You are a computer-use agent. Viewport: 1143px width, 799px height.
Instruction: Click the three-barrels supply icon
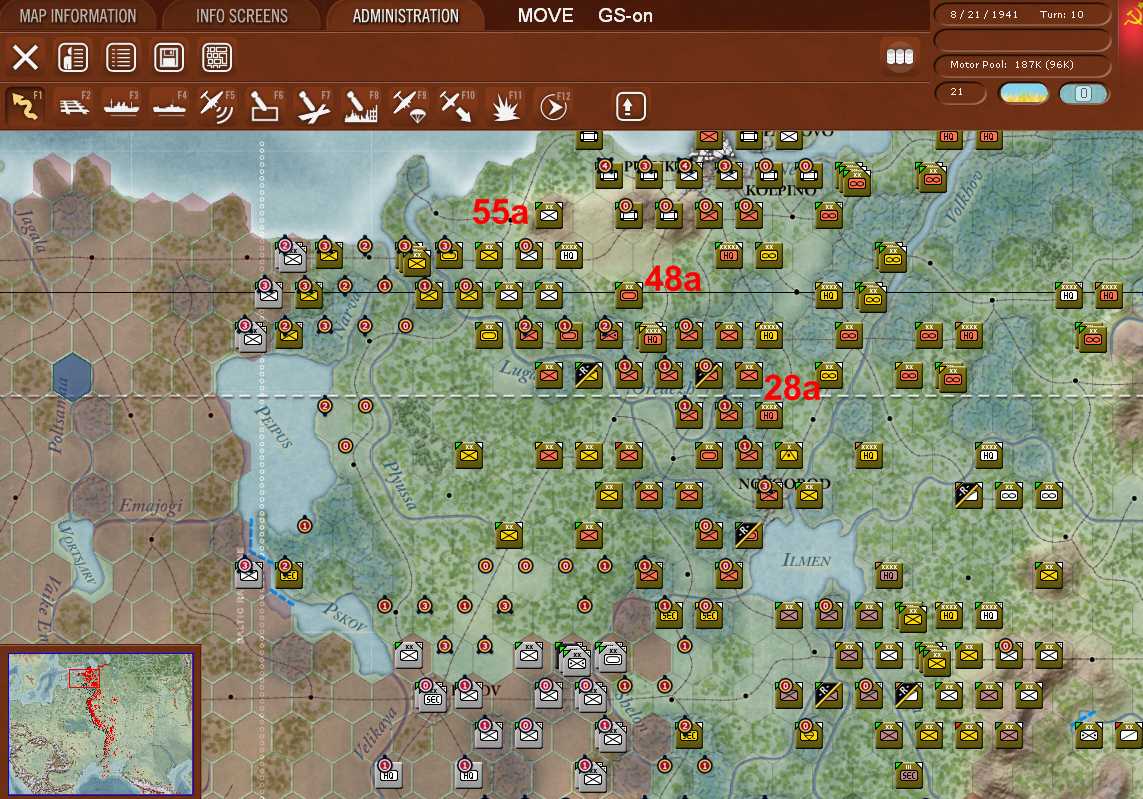pyautogui.click(x=900, y=56)
